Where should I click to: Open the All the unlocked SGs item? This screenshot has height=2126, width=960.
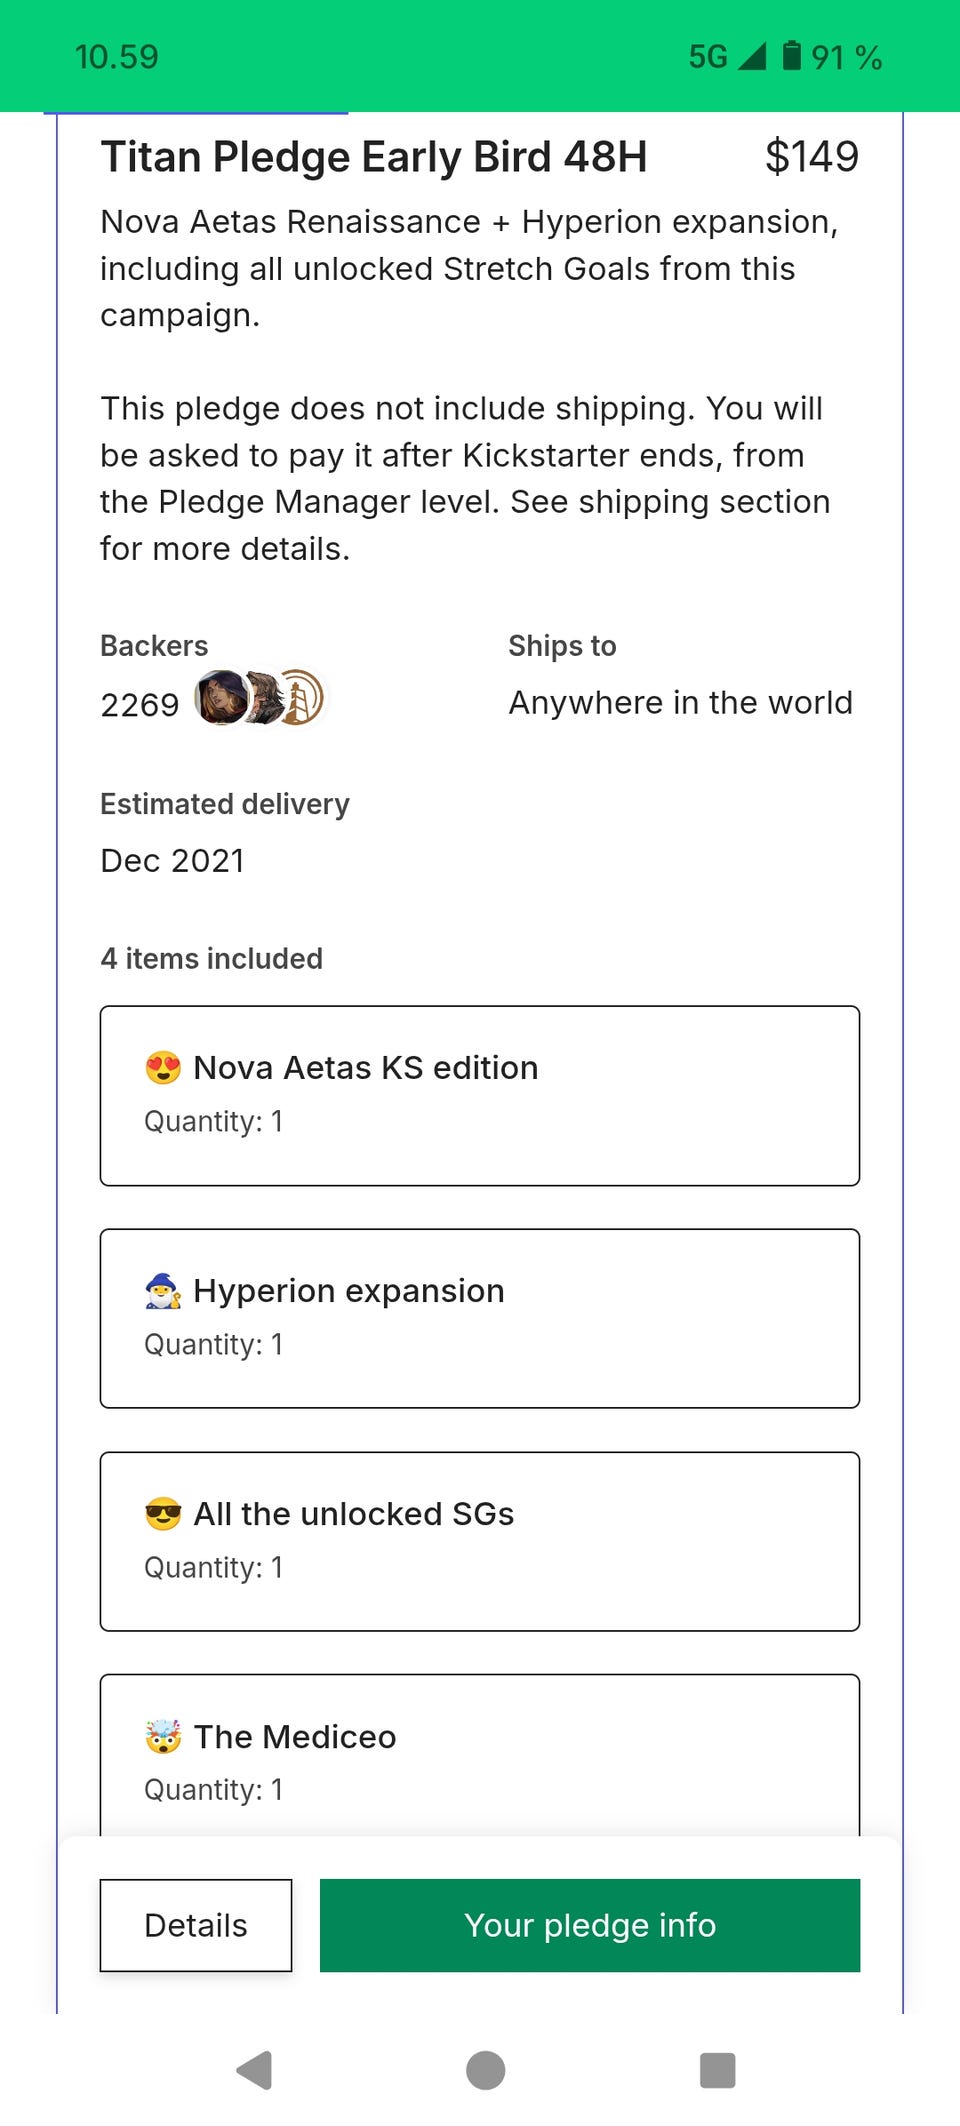[x=480, y=1541]
